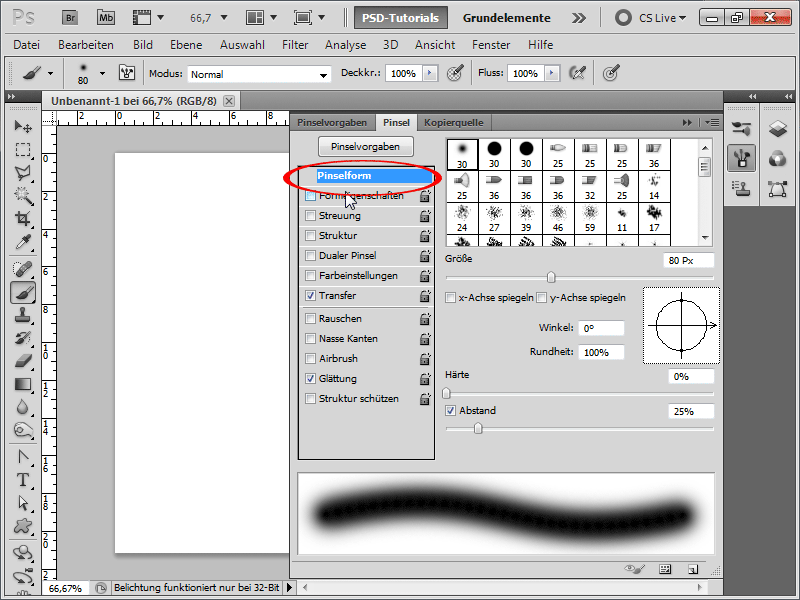Toggle tablet pressure for size icon
800x600 pixels.
tap(611, 73)
